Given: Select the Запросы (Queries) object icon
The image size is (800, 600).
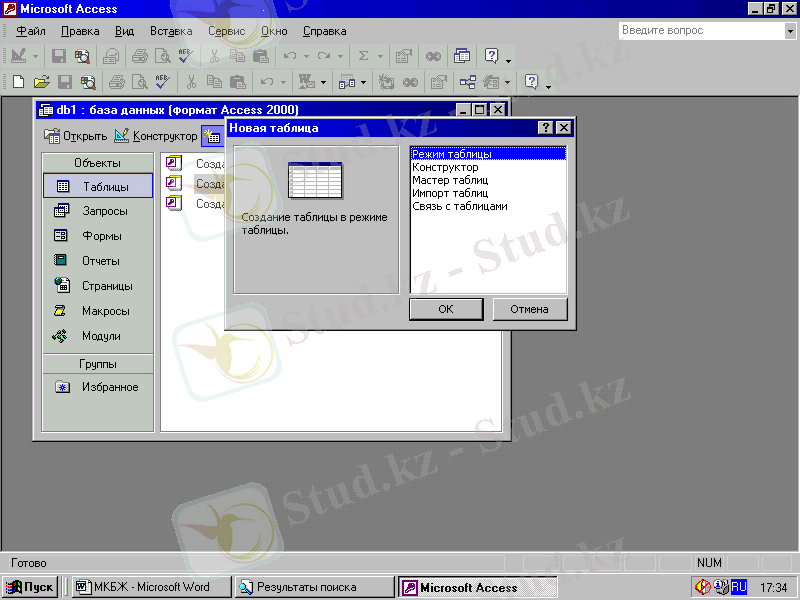Looking at the screenshot, I should point(62,211).
